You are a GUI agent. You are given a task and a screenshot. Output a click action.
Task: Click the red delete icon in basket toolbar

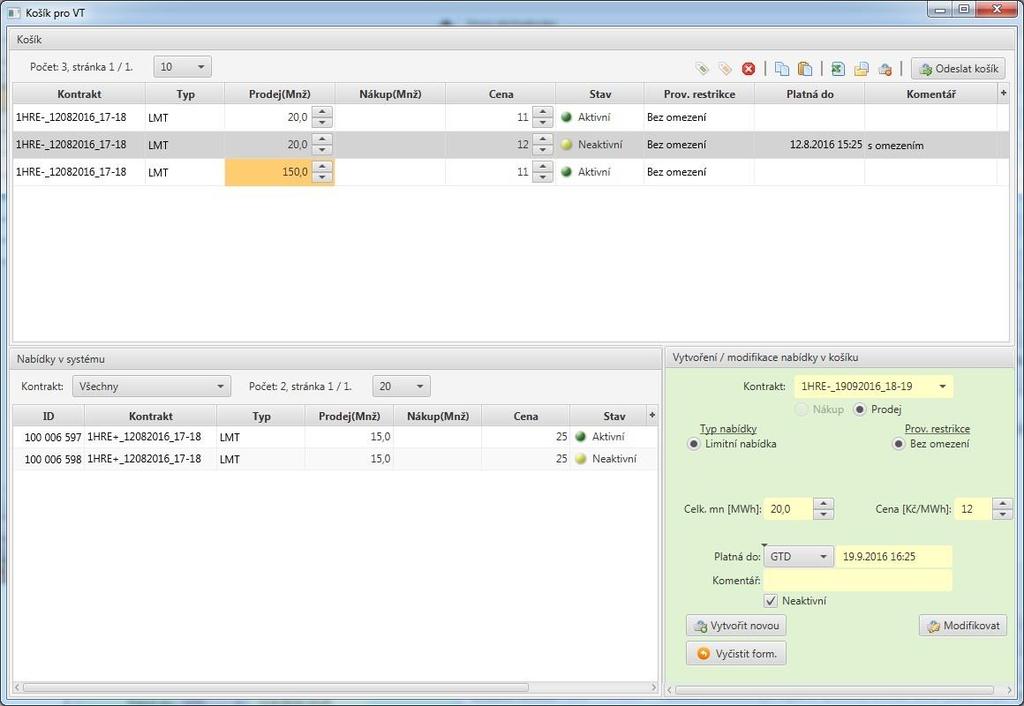coord(748,69)
